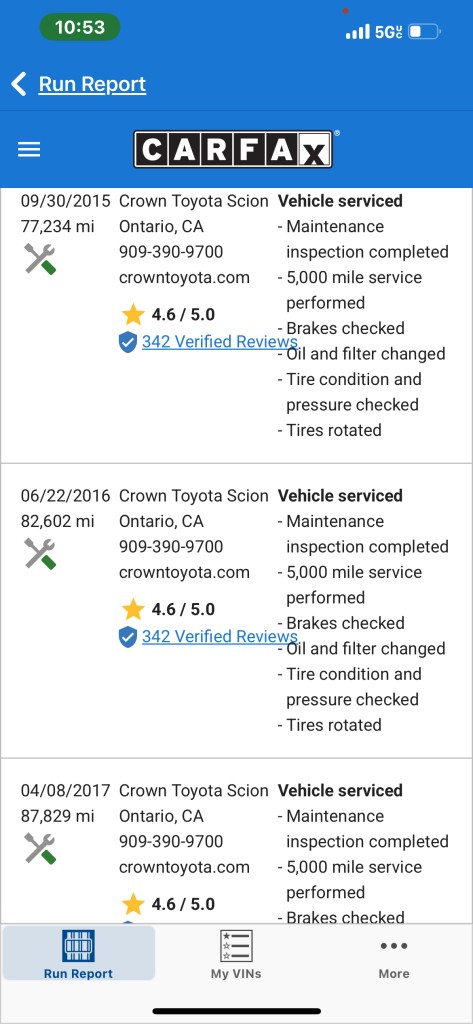Tap verified shield badge in 06/22/2016 record

coord(128,637)
